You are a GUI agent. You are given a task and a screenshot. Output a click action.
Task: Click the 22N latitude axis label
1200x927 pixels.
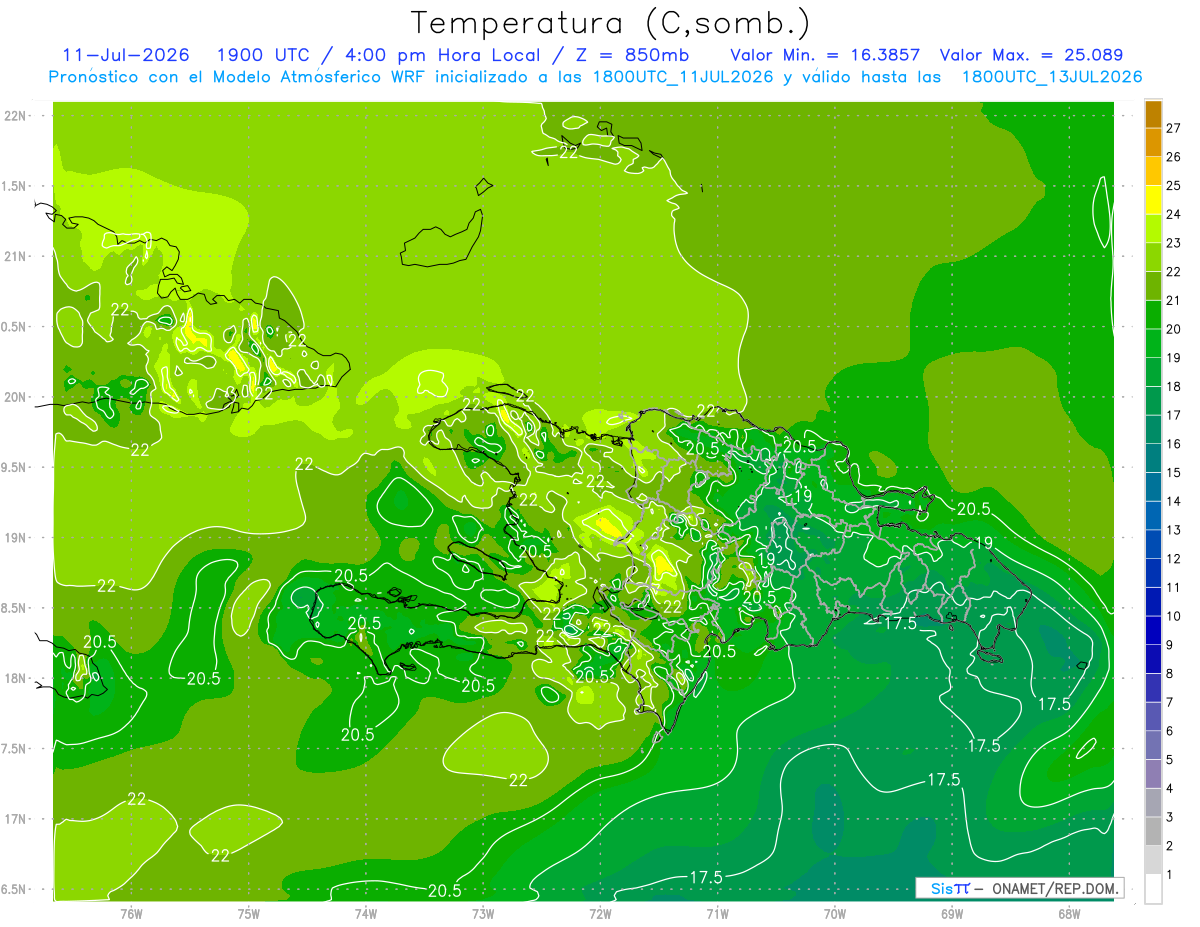point(14,116)
